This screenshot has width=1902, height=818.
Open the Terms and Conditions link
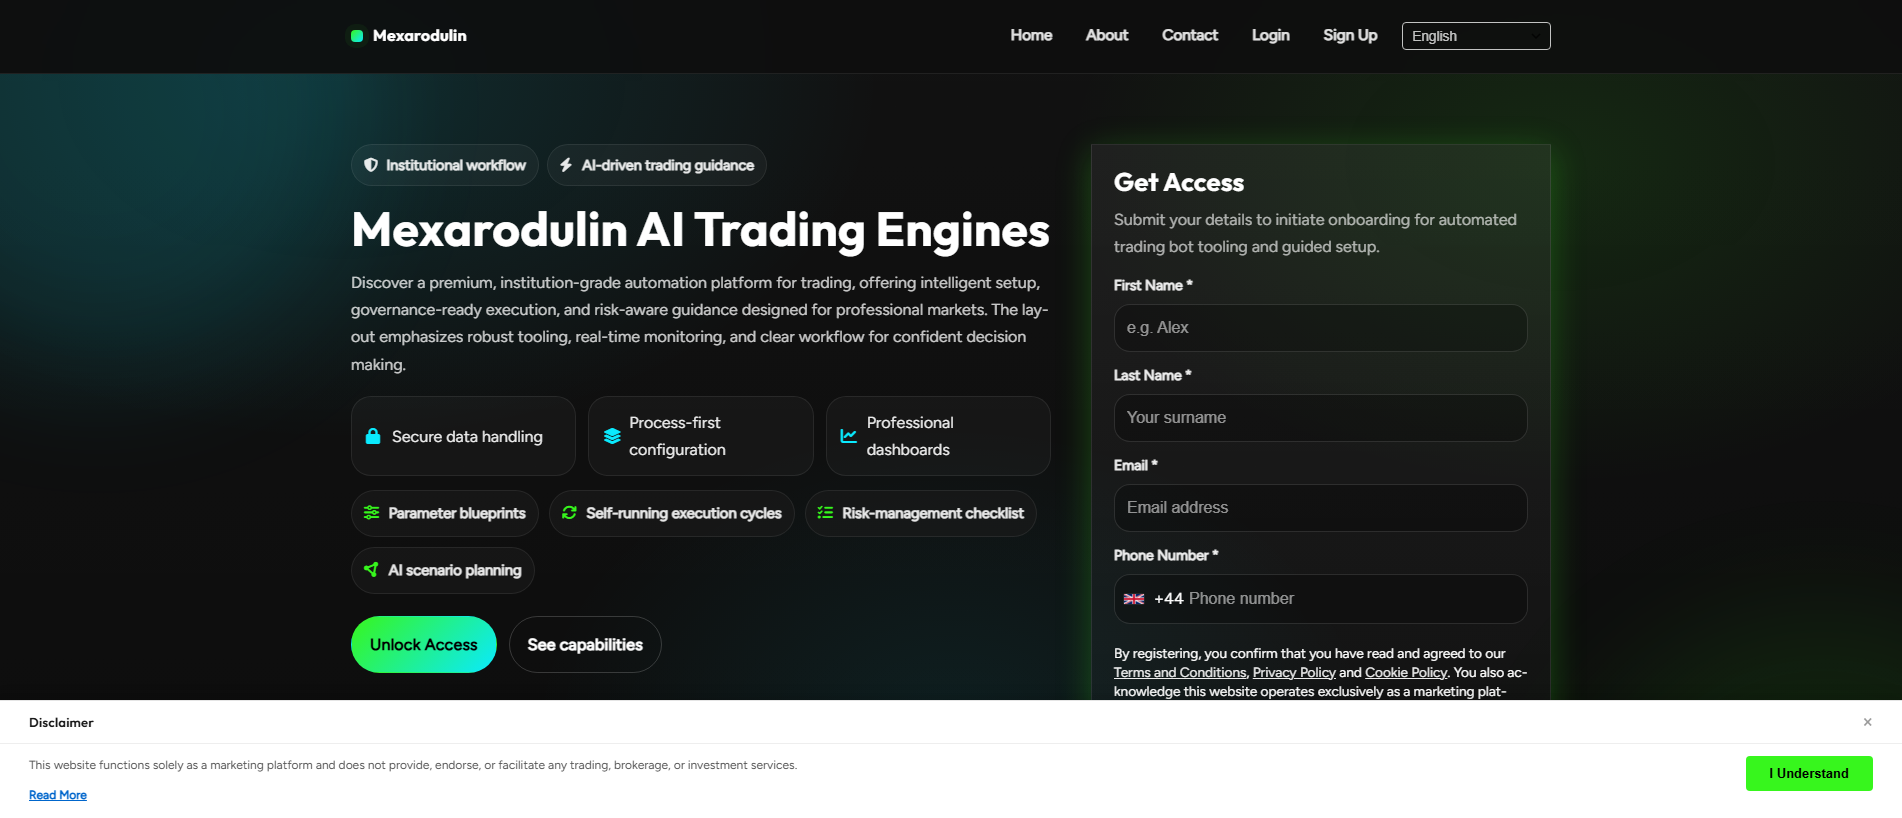coord(1180,673)
